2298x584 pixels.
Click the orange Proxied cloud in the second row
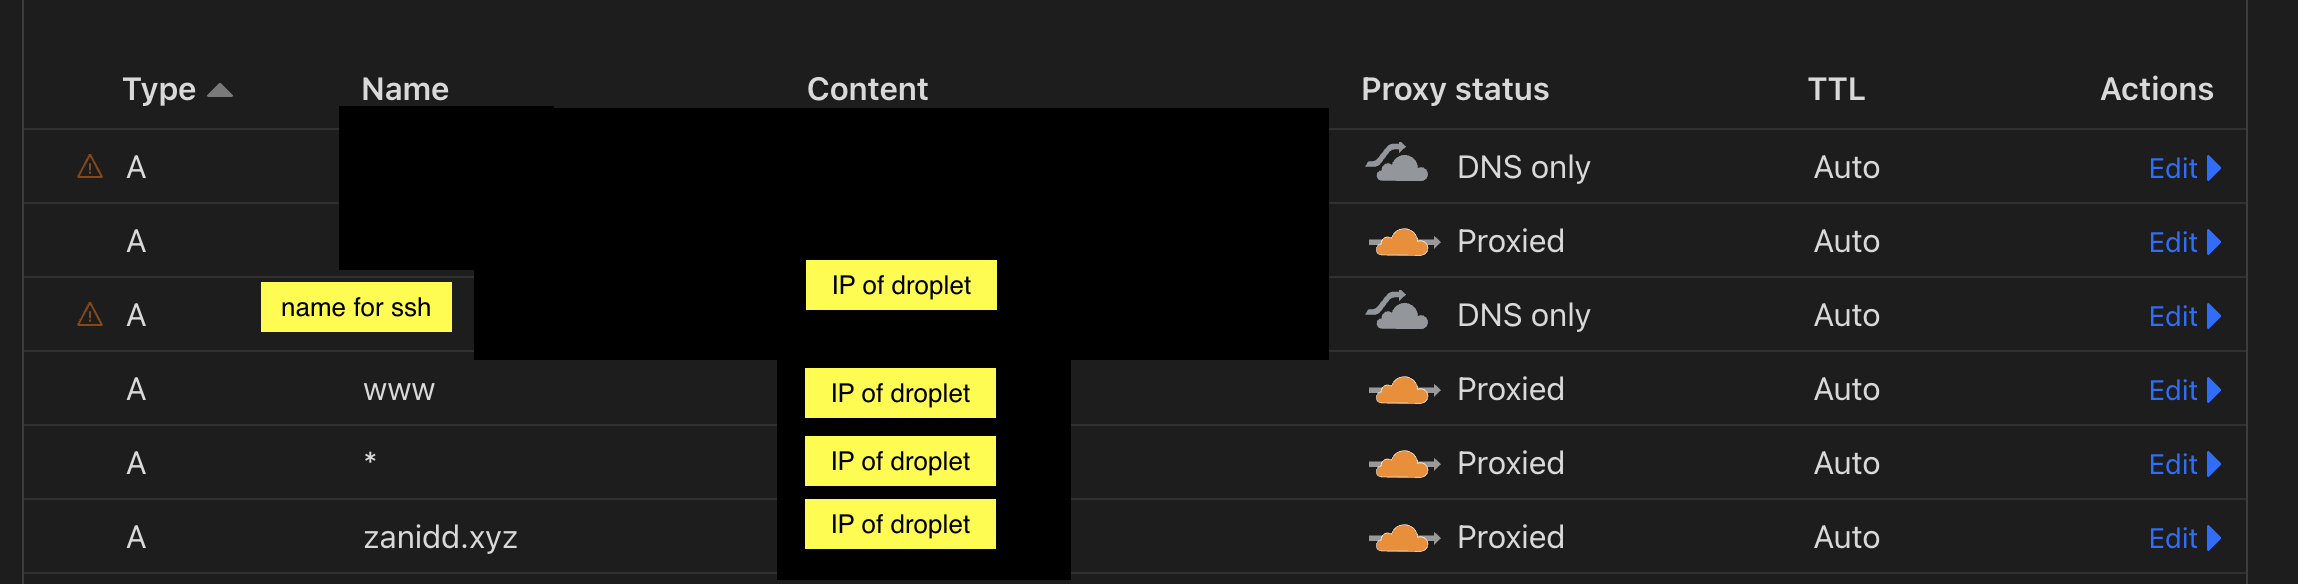click(x=1404, y=242)
